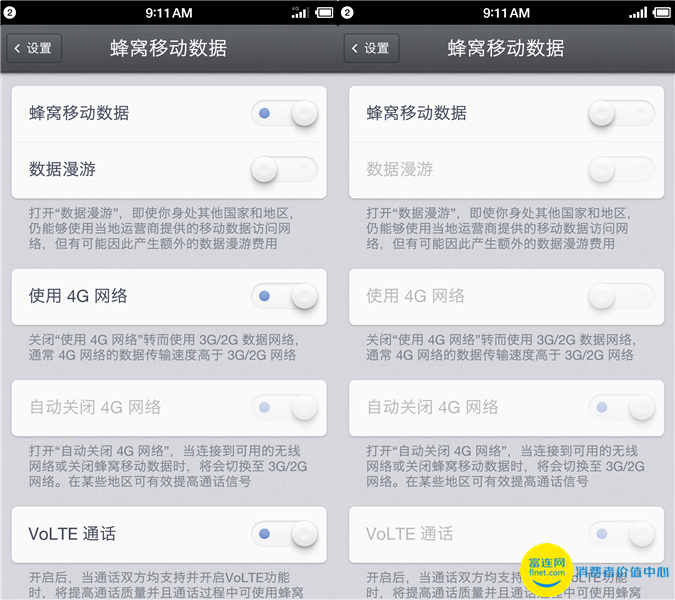Toggle 数据漫游 switch in left phone screen
Screen dimensions: 675x600
point(285,169)
